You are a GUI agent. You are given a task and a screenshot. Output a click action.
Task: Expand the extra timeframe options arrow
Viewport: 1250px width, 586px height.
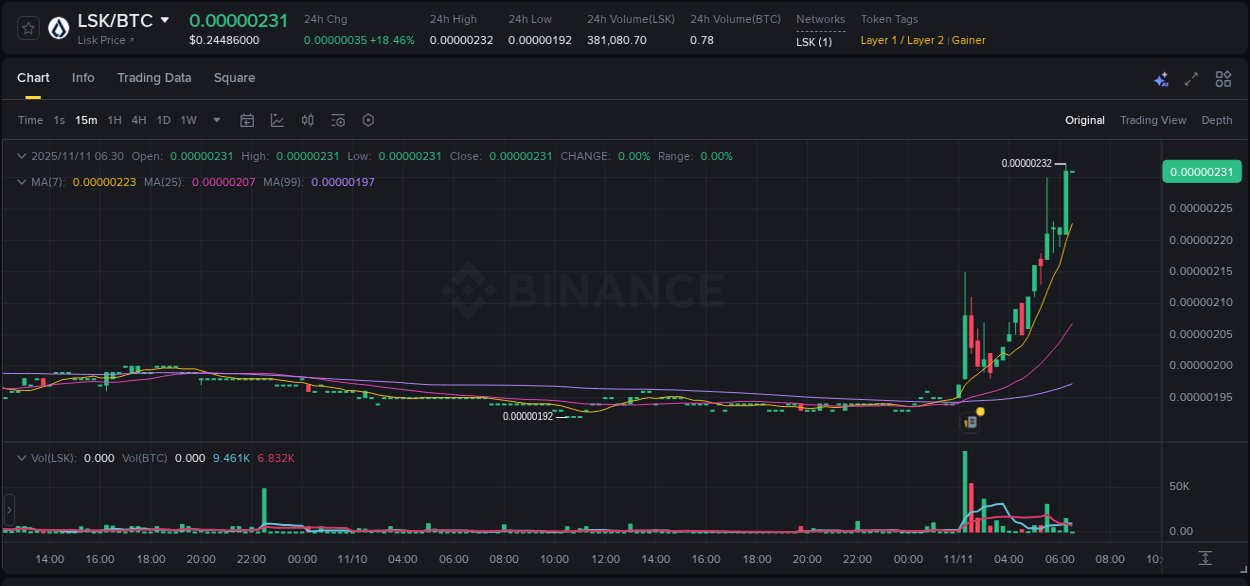click(215, 120)
